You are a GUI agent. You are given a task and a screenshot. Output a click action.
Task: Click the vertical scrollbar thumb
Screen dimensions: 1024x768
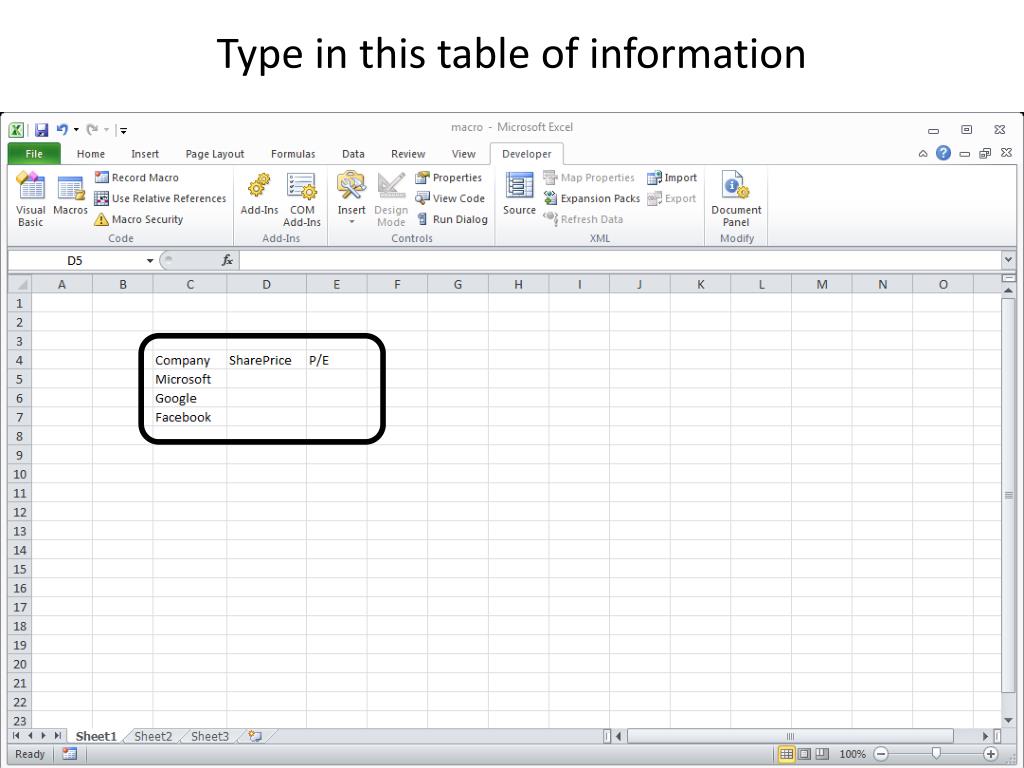(1008, 494)
